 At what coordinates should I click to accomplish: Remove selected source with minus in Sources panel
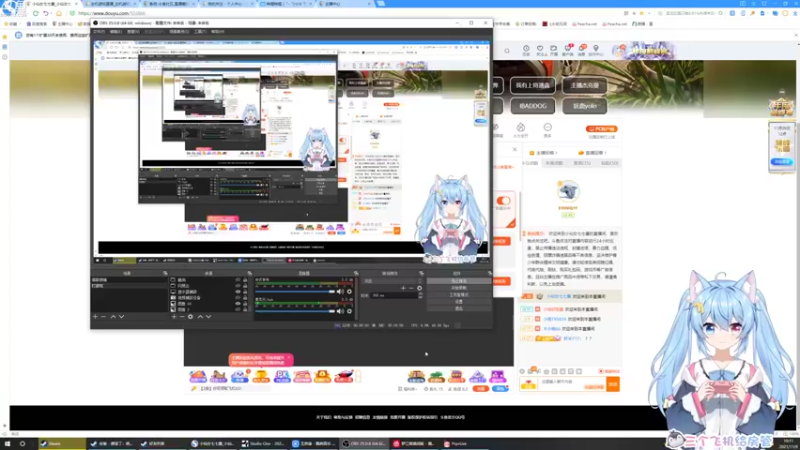pos(182,317)
